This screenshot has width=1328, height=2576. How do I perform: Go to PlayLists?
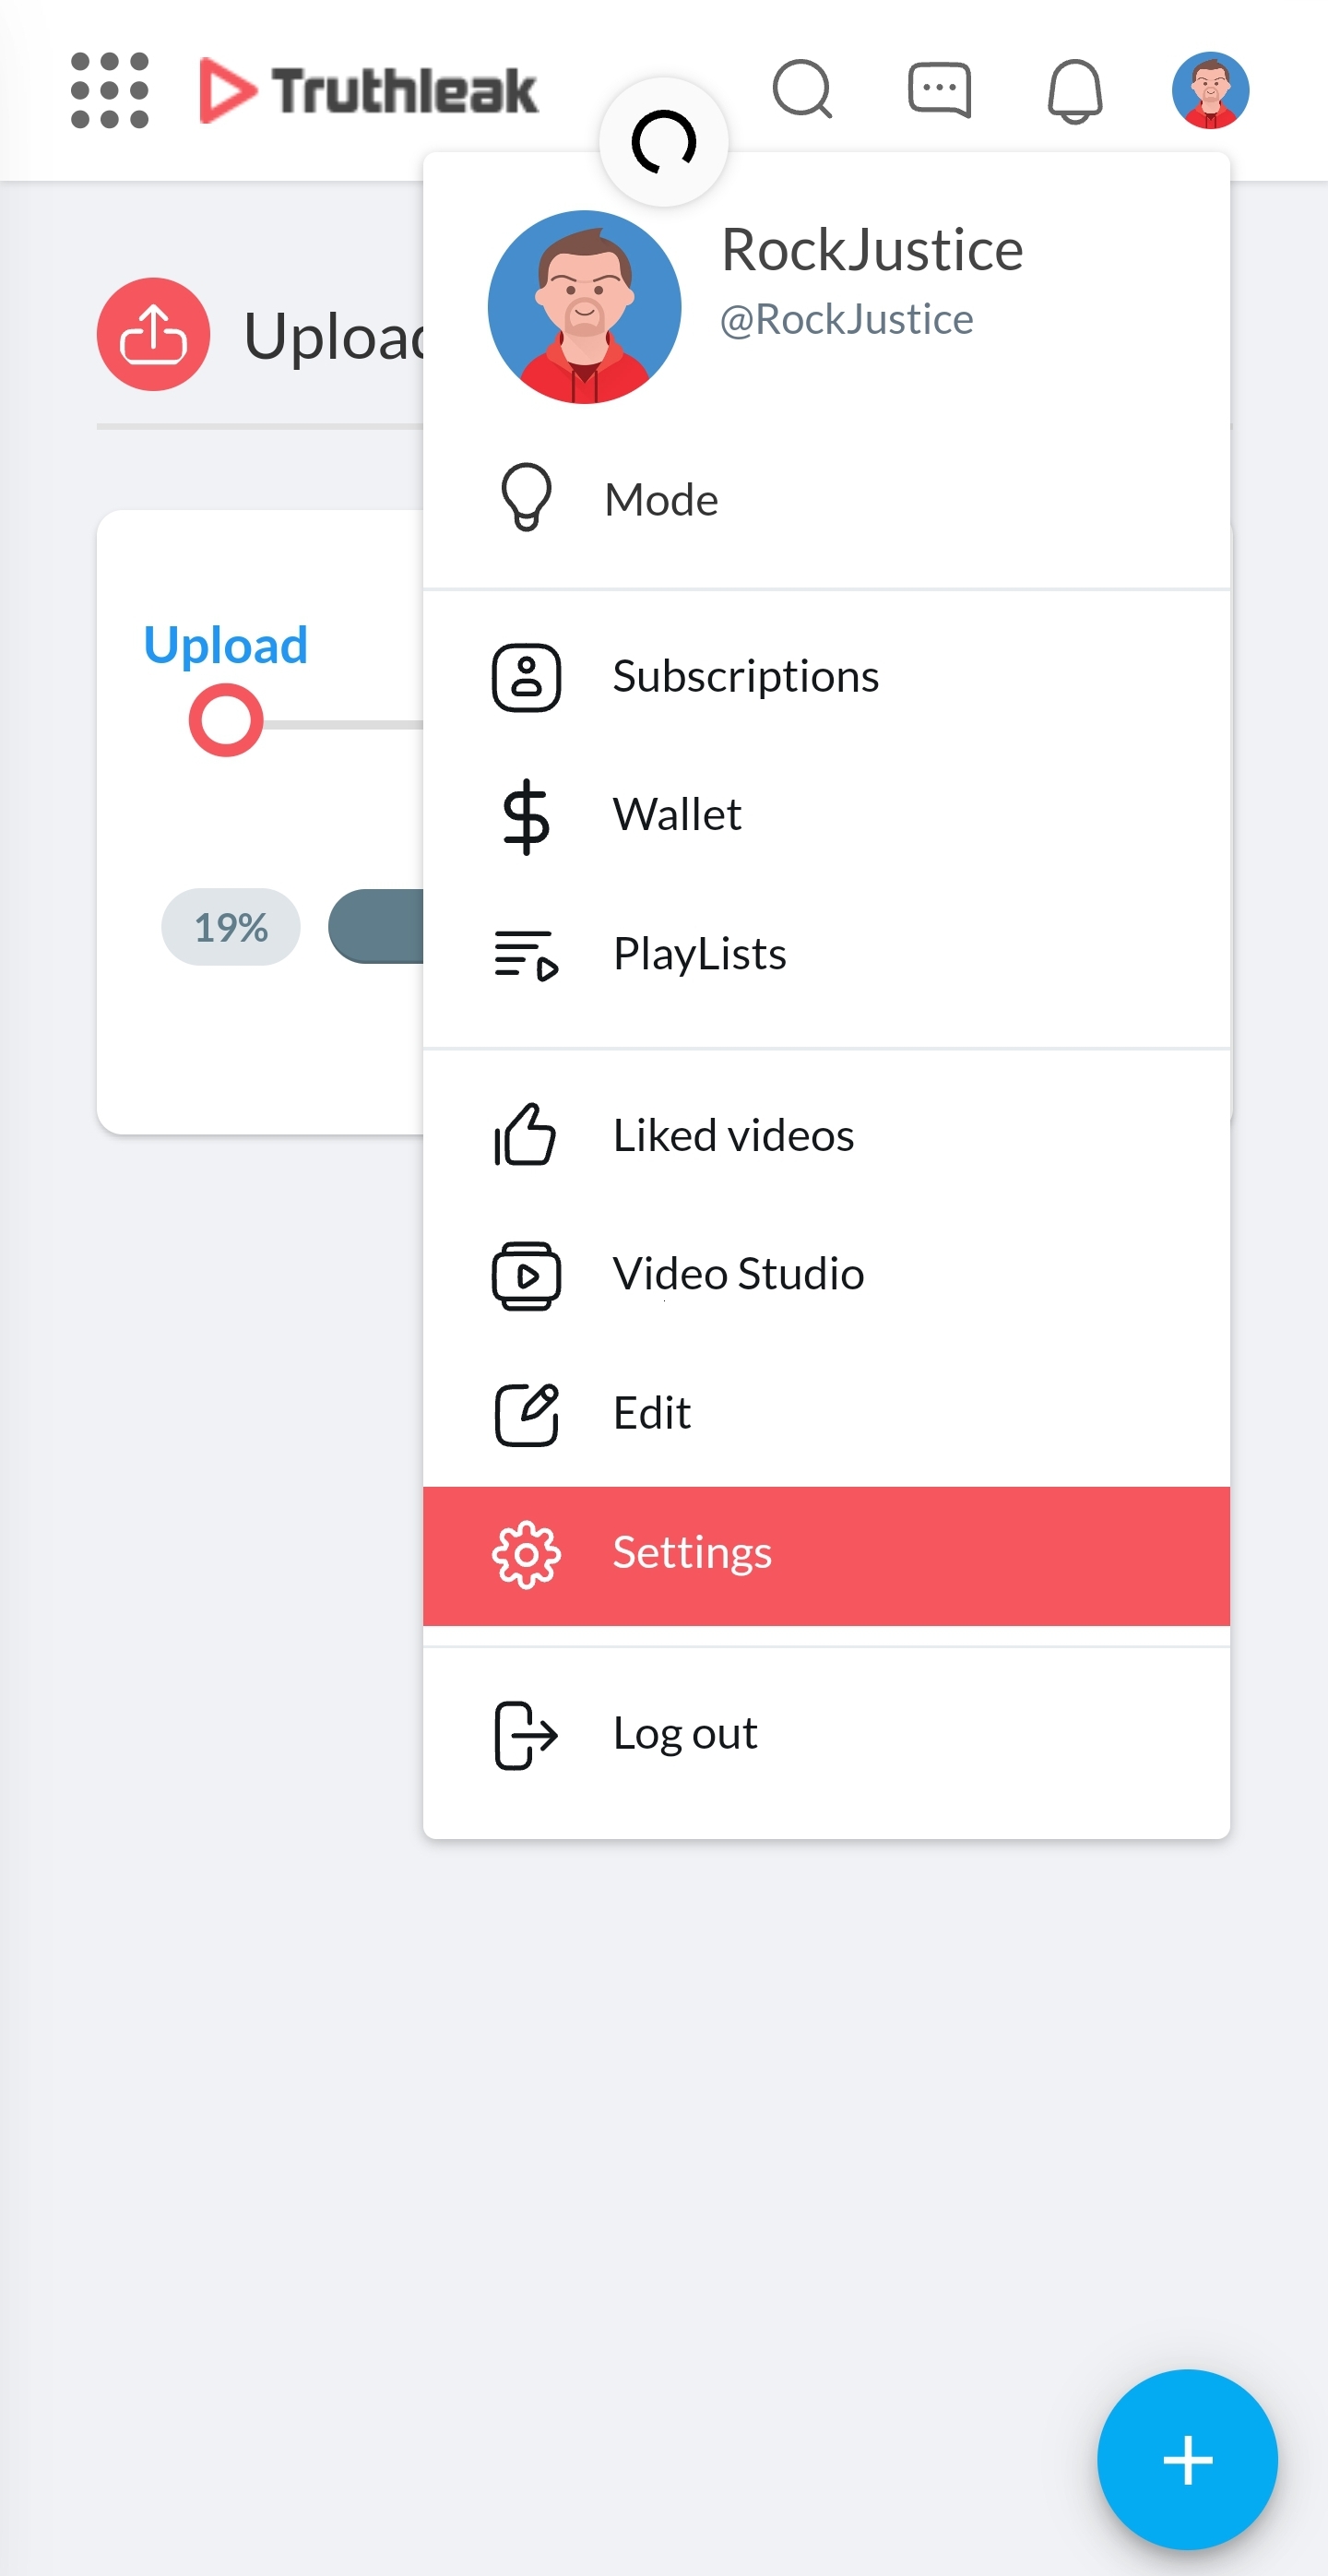699,954
